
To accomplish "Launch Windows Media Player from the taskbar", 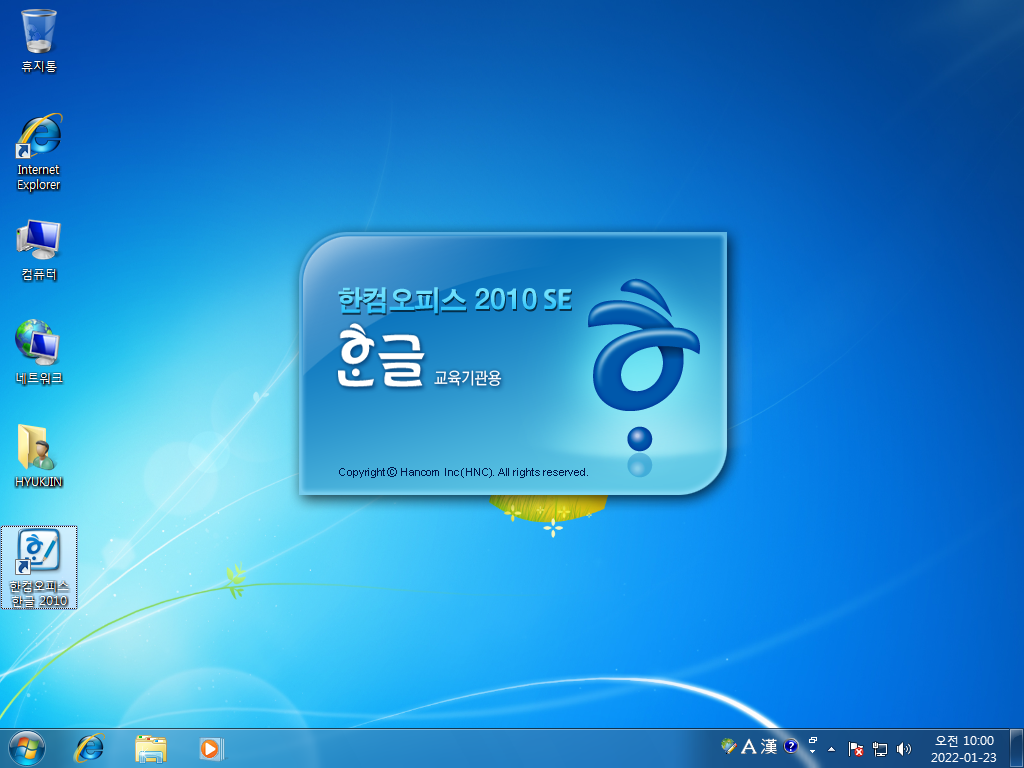I will [x=212, y=748].
